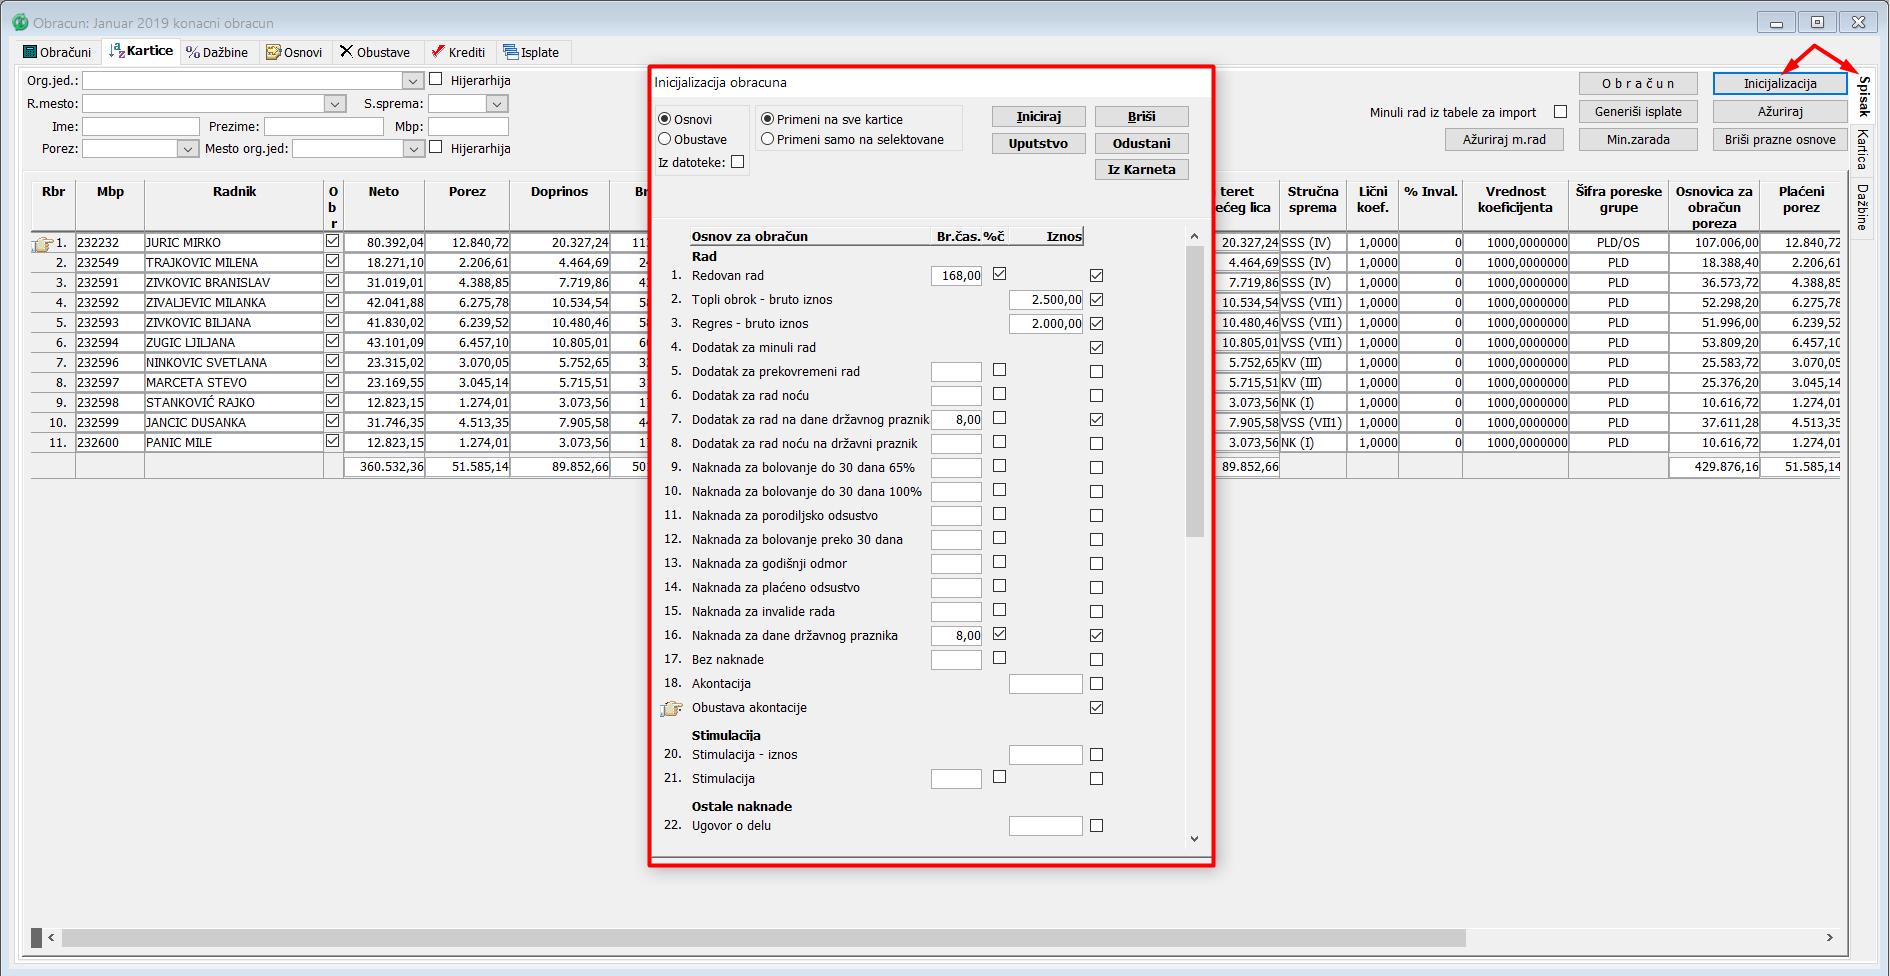Check Minuli rad iz tabele za import
This screenshot has height=976, width=1890.
click(1560, 112)
